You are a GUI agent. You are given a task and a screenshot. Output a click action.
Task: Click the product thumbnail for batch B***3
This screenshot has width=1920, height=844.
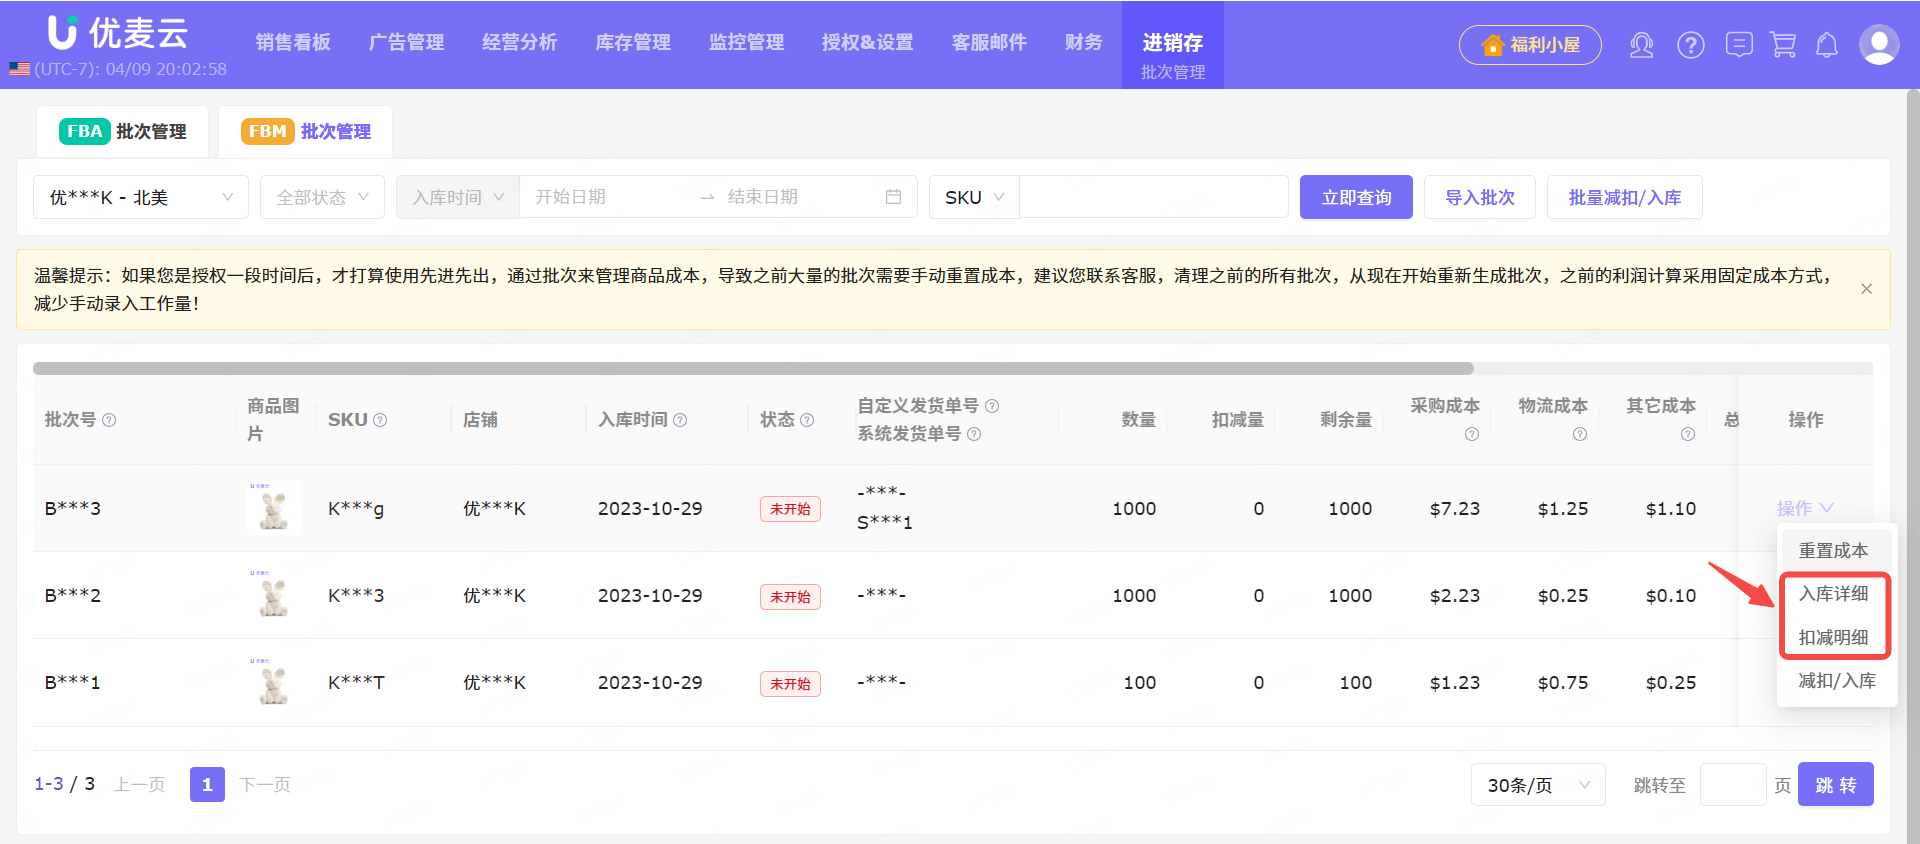tap(273, 508)
